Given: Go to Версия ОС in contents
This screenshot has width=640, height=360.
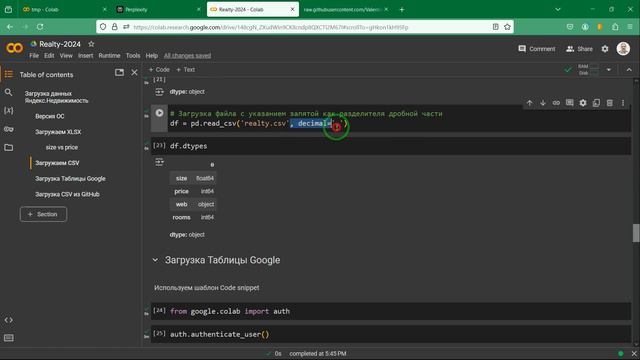Looking at the screenshot, I should (49, 116).
